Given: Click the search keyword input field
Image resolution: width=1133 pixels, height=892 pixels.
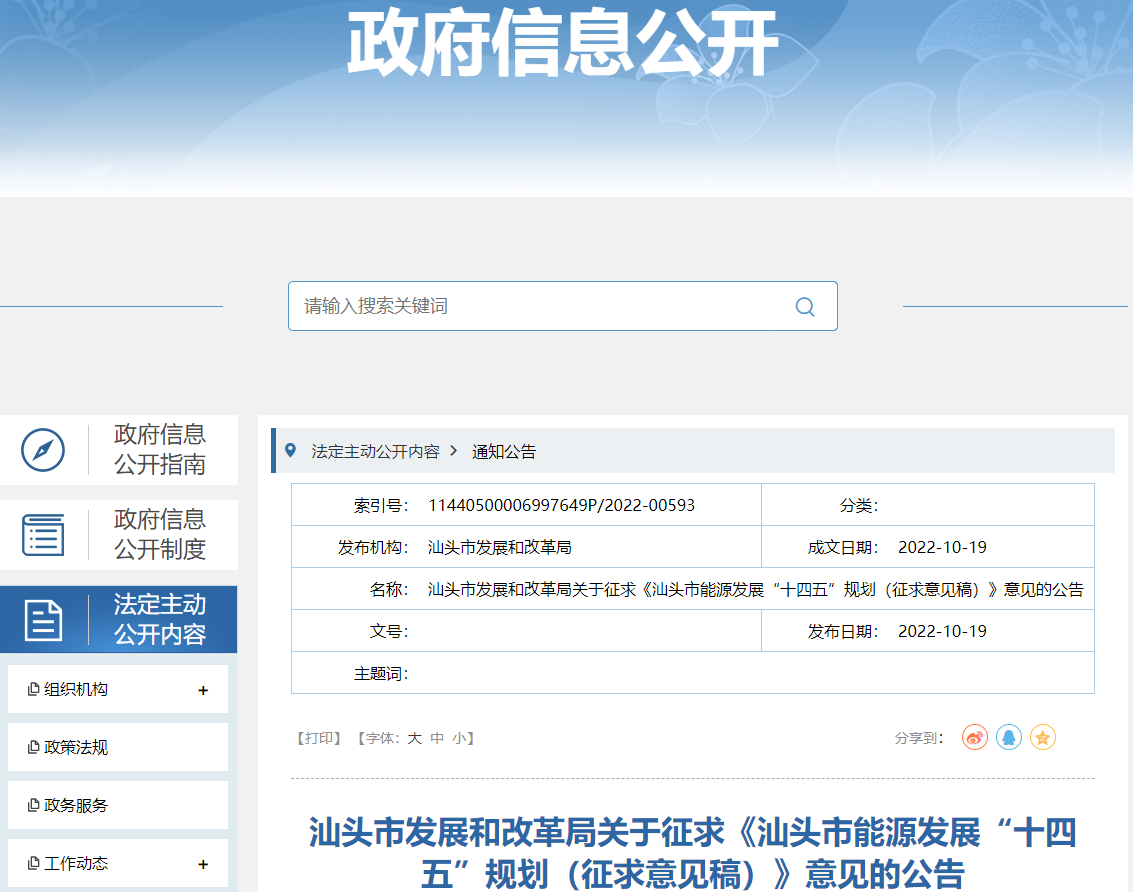Looking at the screenshot, I should tap(540, 307).
